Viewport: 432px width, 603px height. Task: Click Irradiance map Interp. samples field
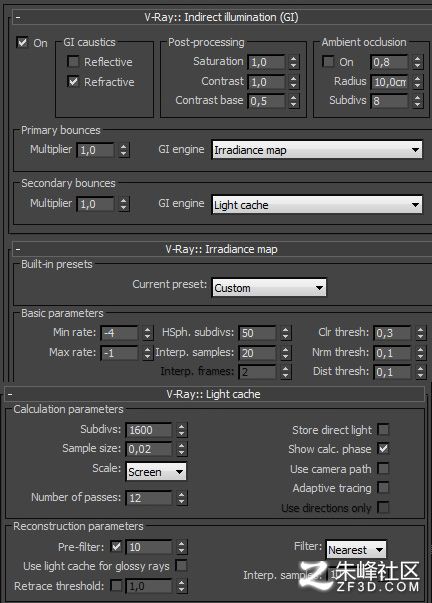[x=258, y=353]
